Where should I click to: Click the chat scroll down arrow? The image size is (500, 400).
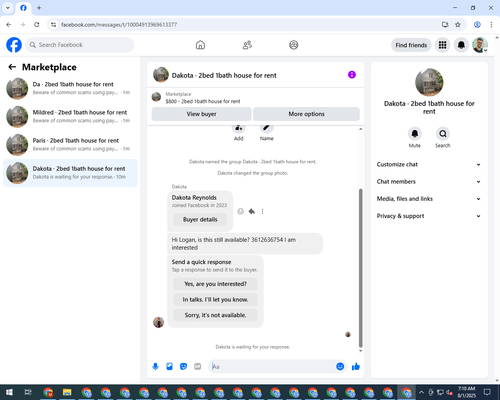pyautogui.click(x=360, y=351)
